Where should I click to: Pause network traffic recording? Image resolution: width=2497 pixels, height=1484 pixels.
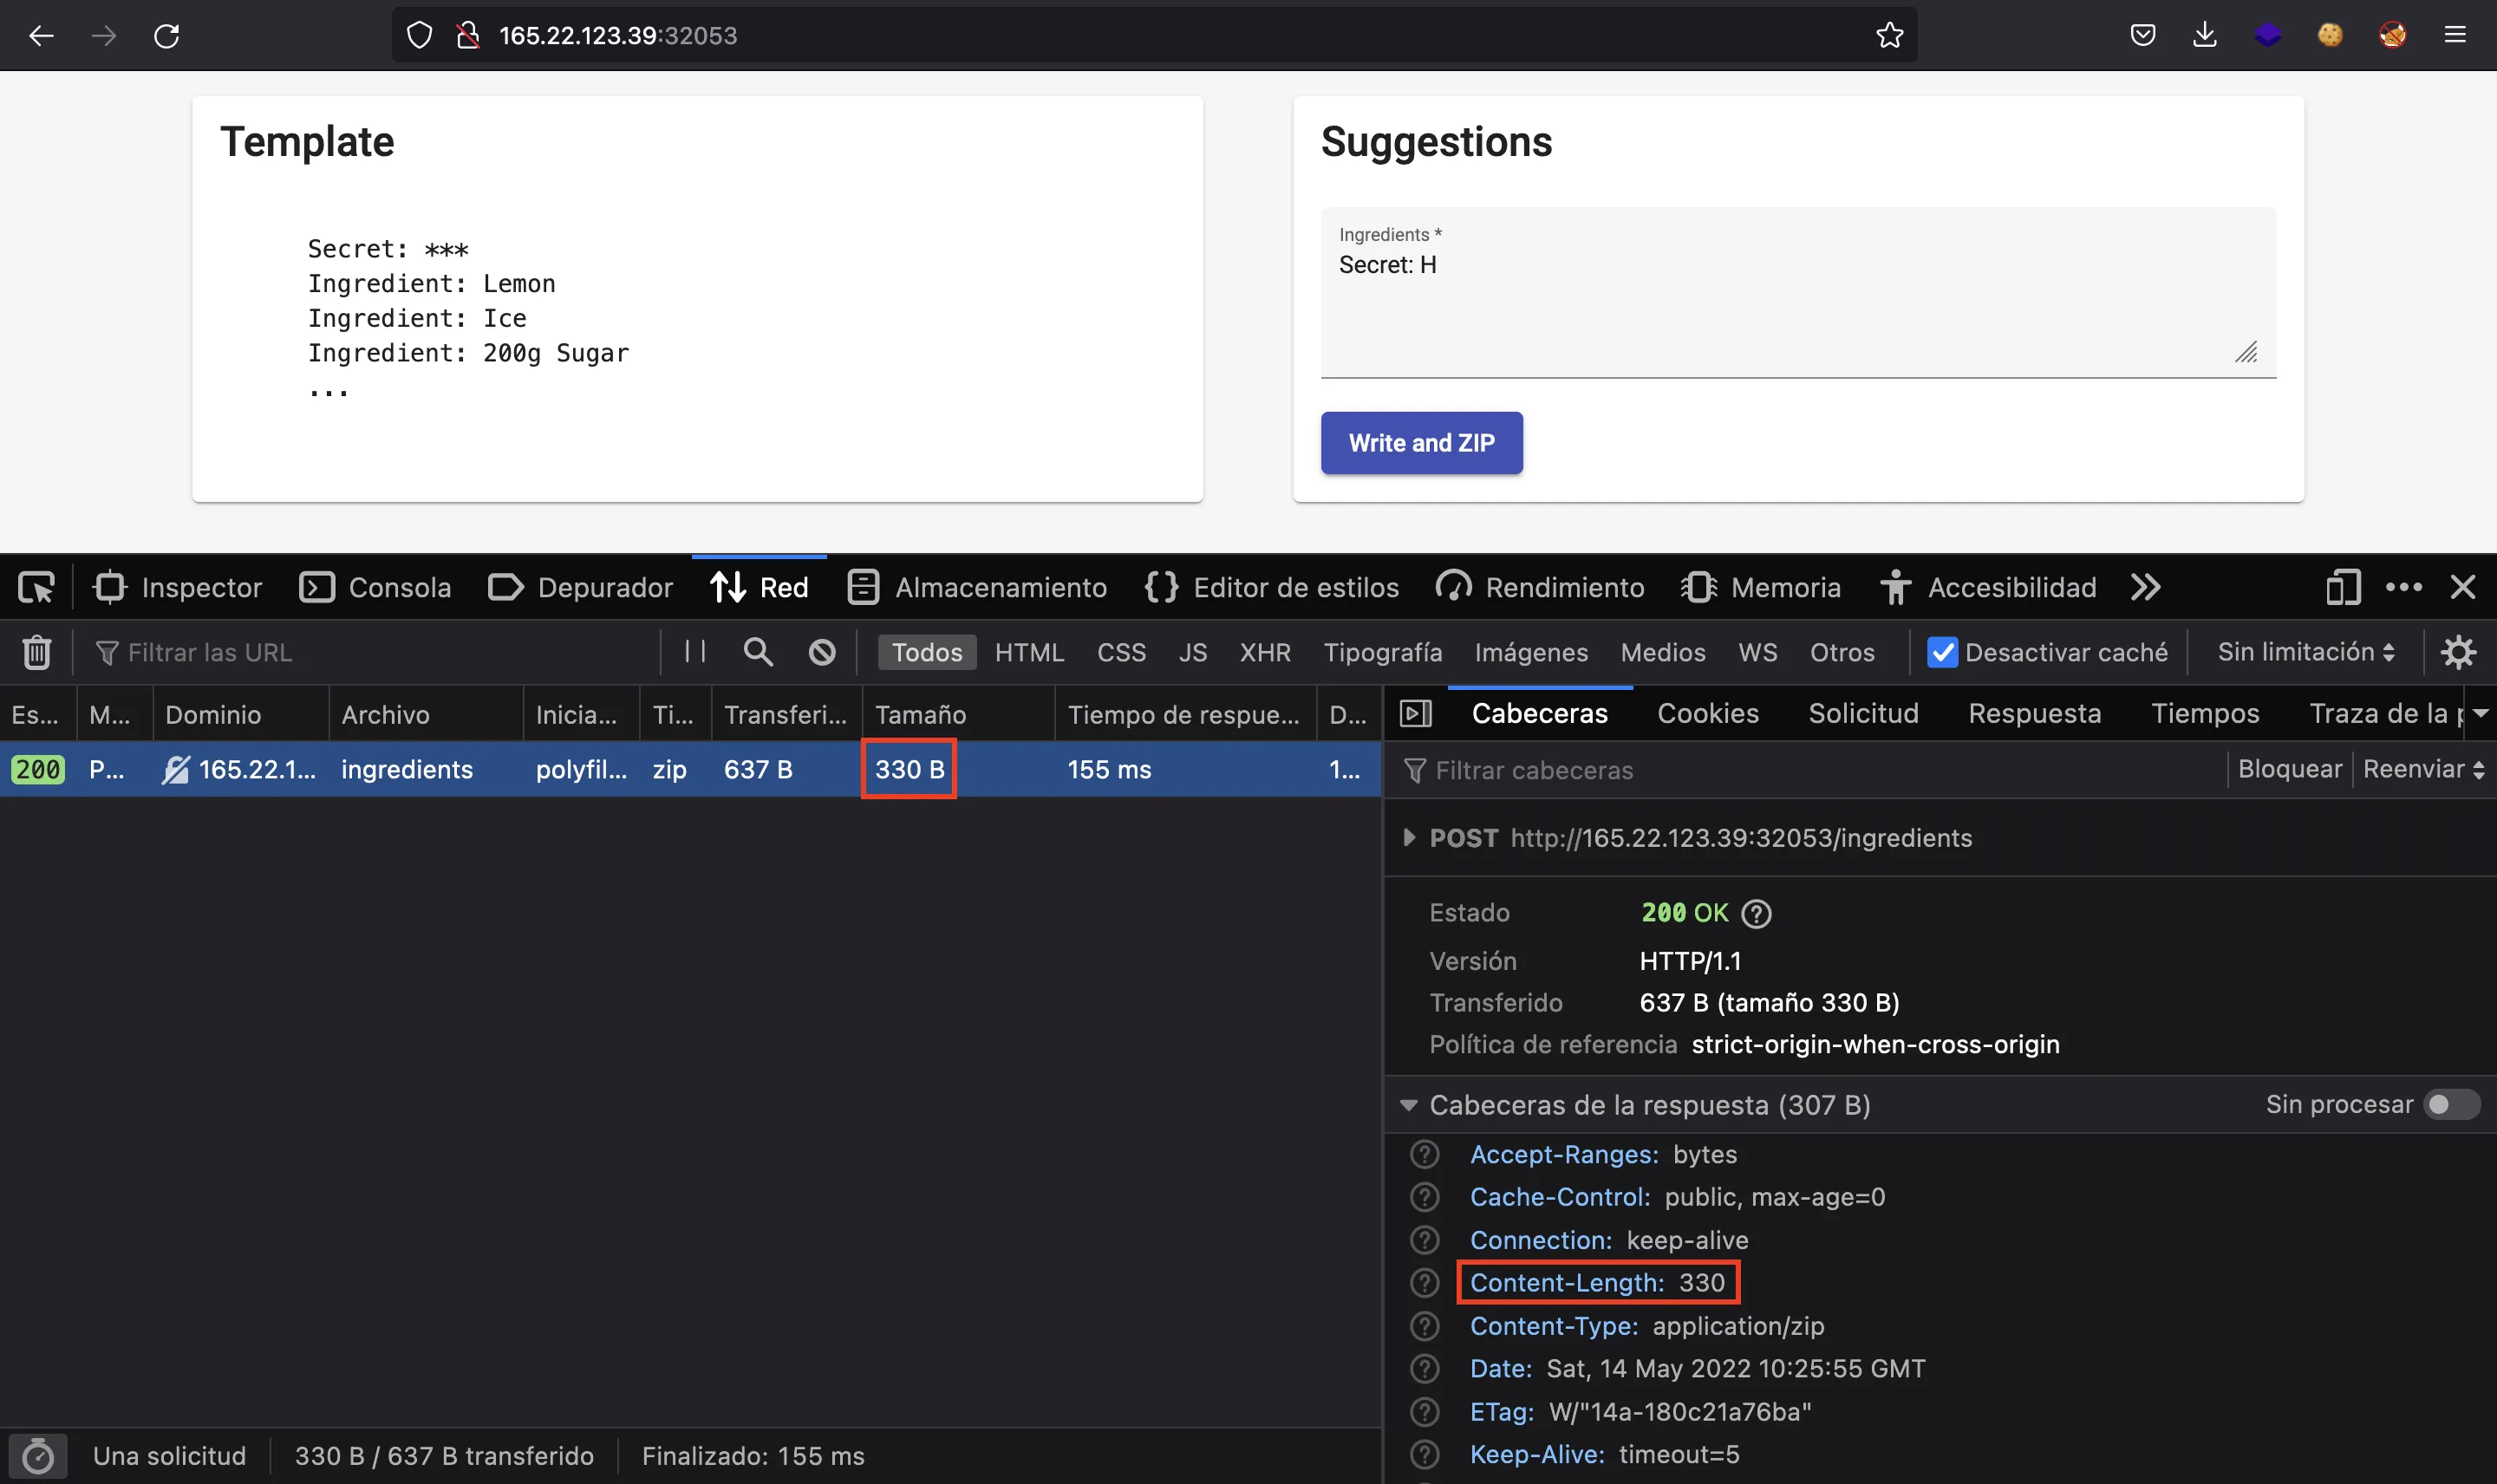[x=695, y=652]
